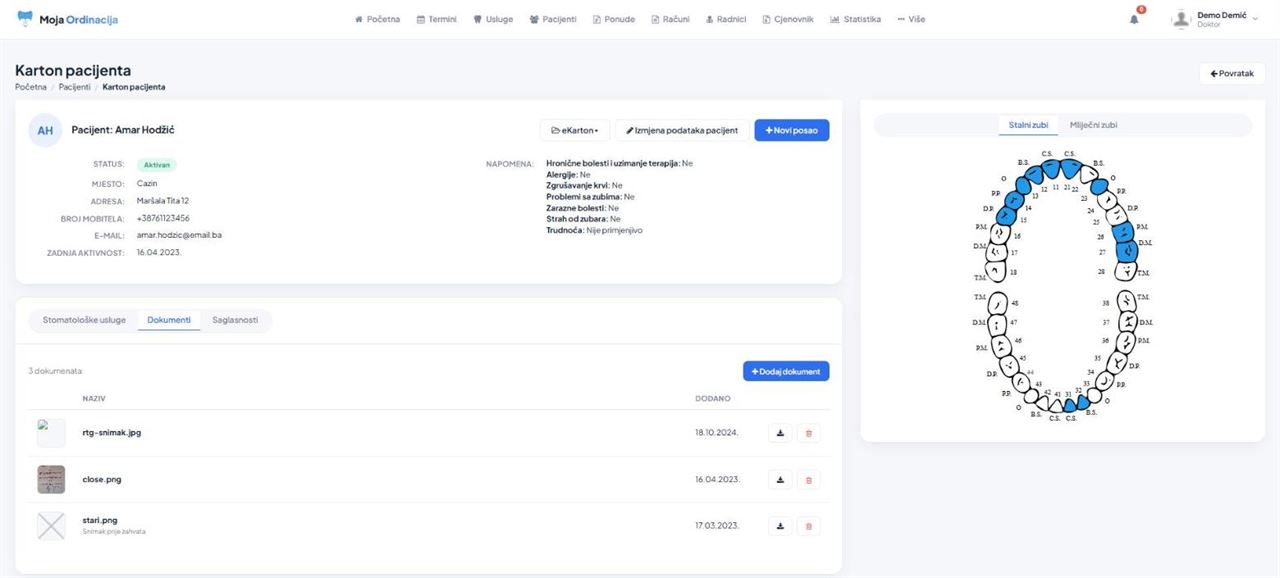This screenshot has height=578, width=1280.
Task: Open the stari.png thumbnail placeholder
Action: click(51, 526)
